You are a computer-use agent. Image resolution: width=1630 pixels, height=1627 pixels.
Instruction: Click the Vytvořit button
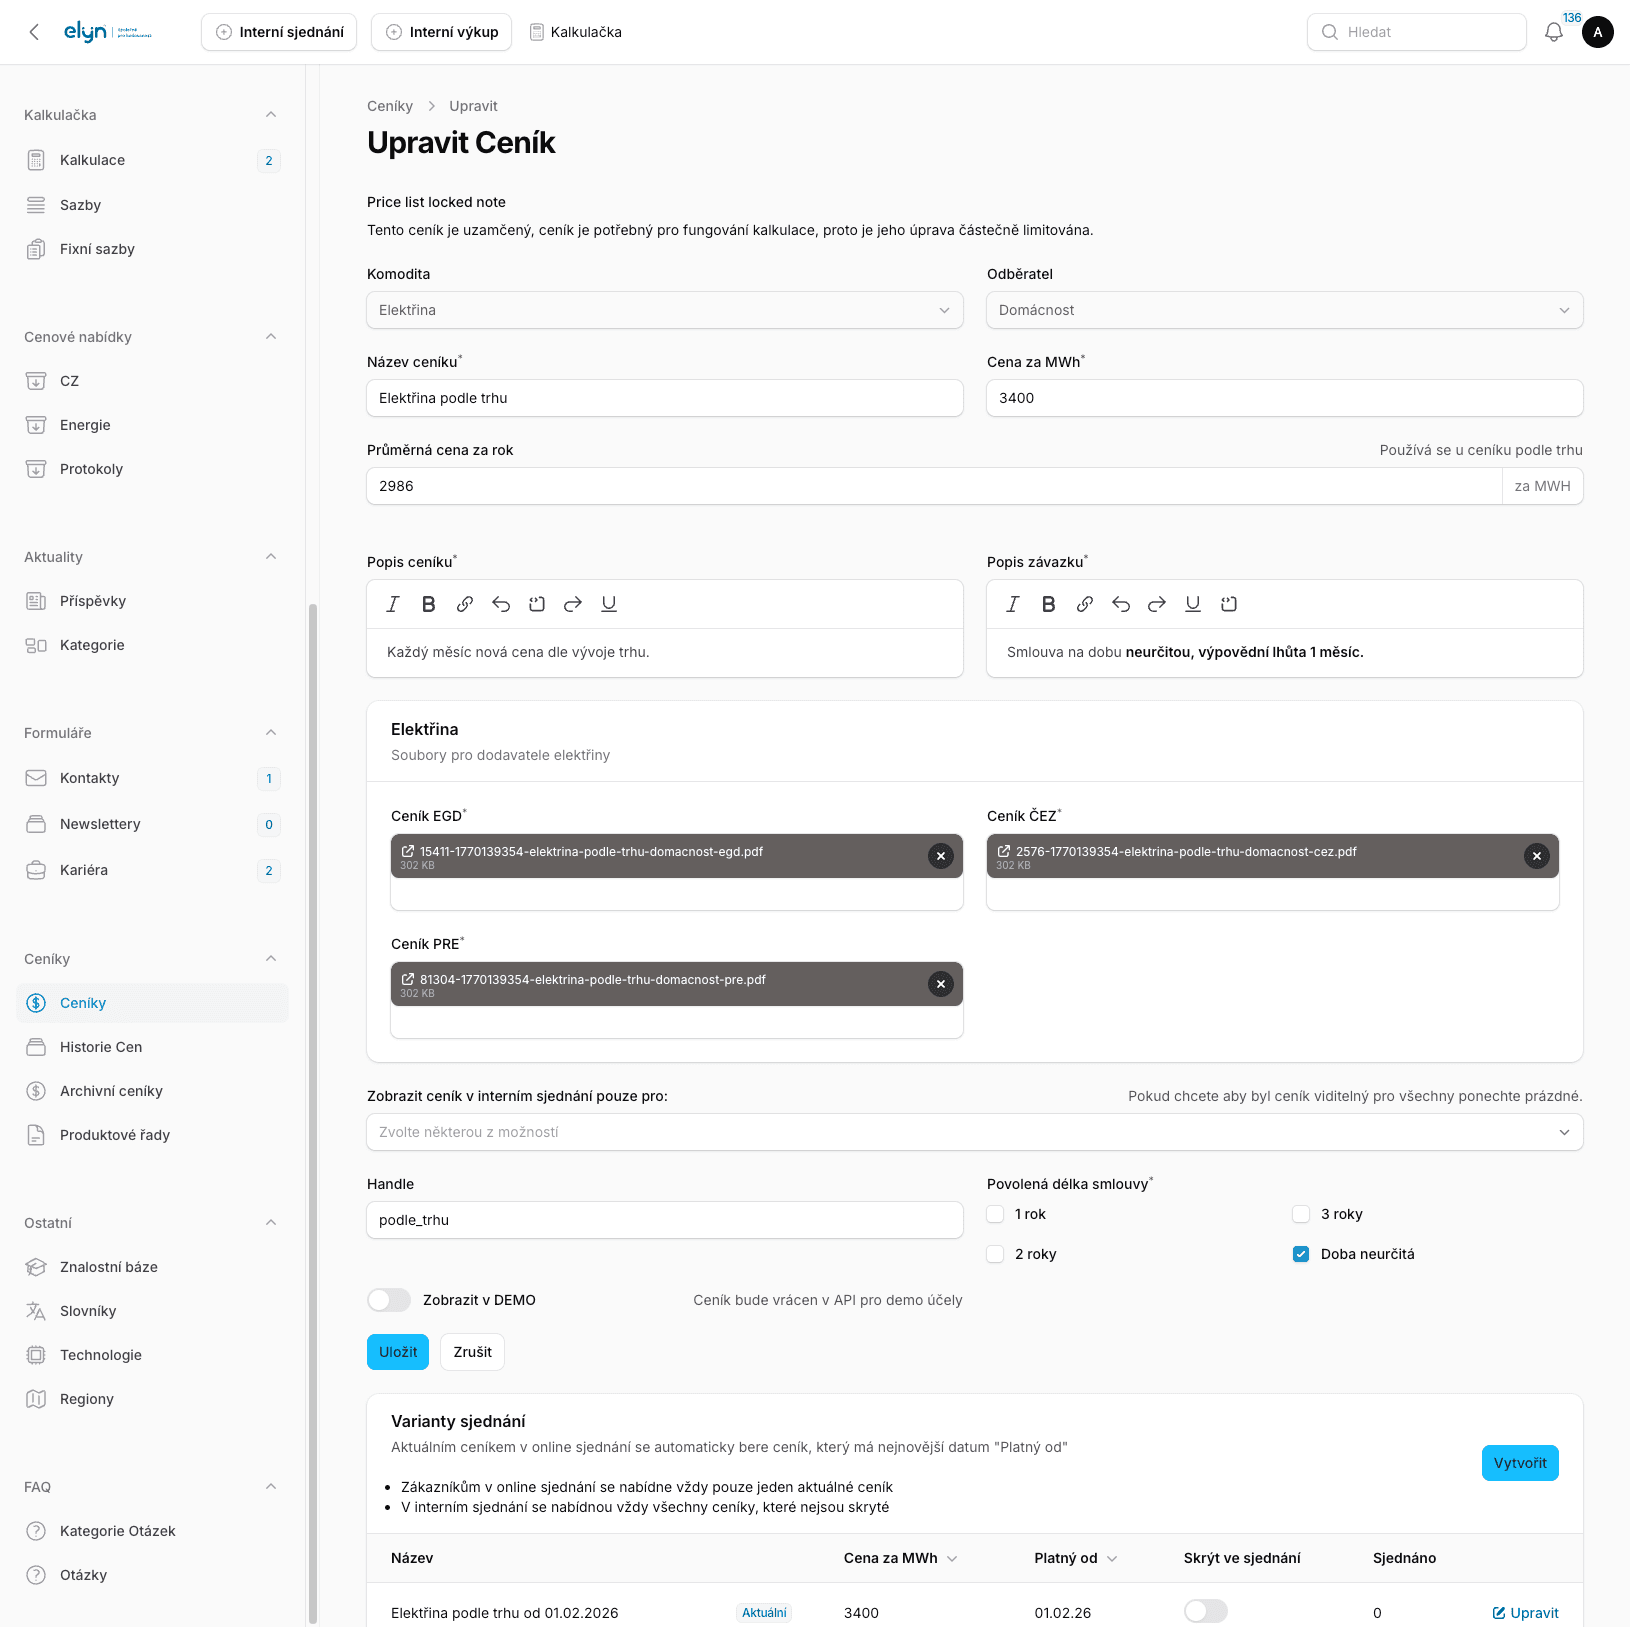pyautogui.click(x=1519, y=1463)
